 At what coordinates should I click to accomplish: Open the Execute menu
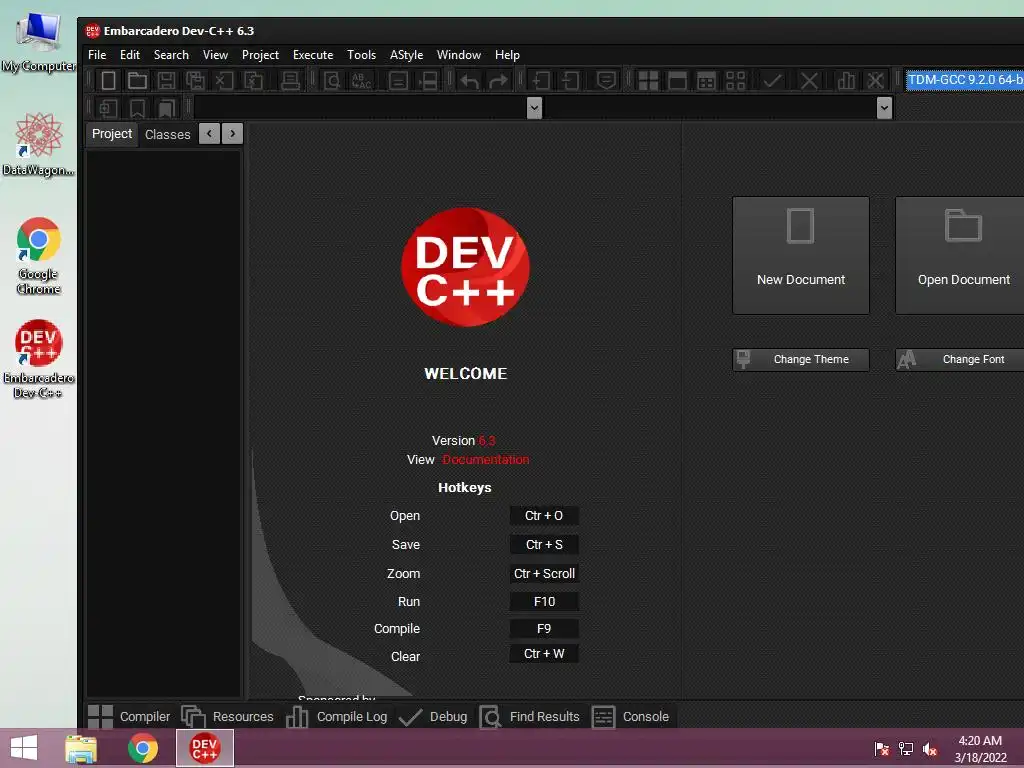pyautogui.click(x=313, y=55)
